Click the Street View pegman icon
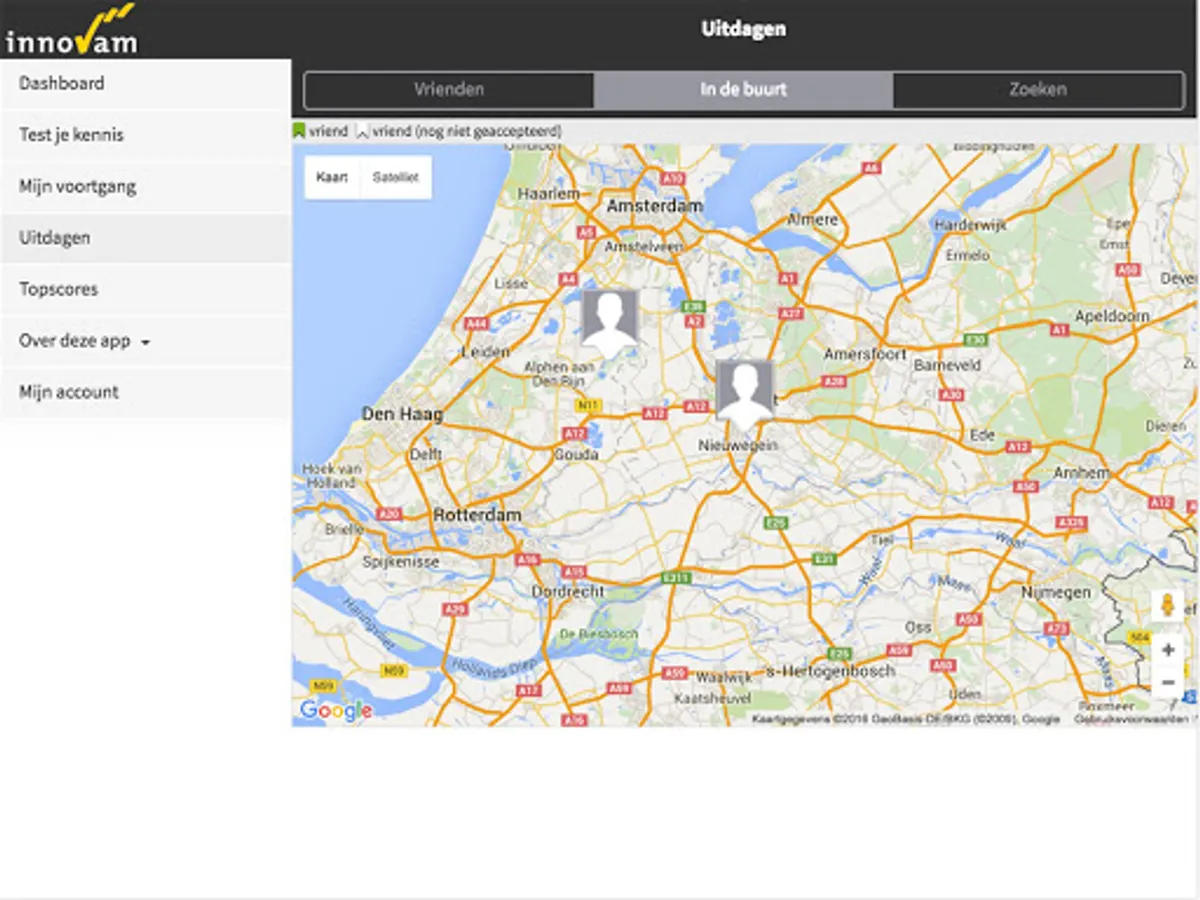This screenshot has height=900, width=1200. click(x=1167, y=606)
